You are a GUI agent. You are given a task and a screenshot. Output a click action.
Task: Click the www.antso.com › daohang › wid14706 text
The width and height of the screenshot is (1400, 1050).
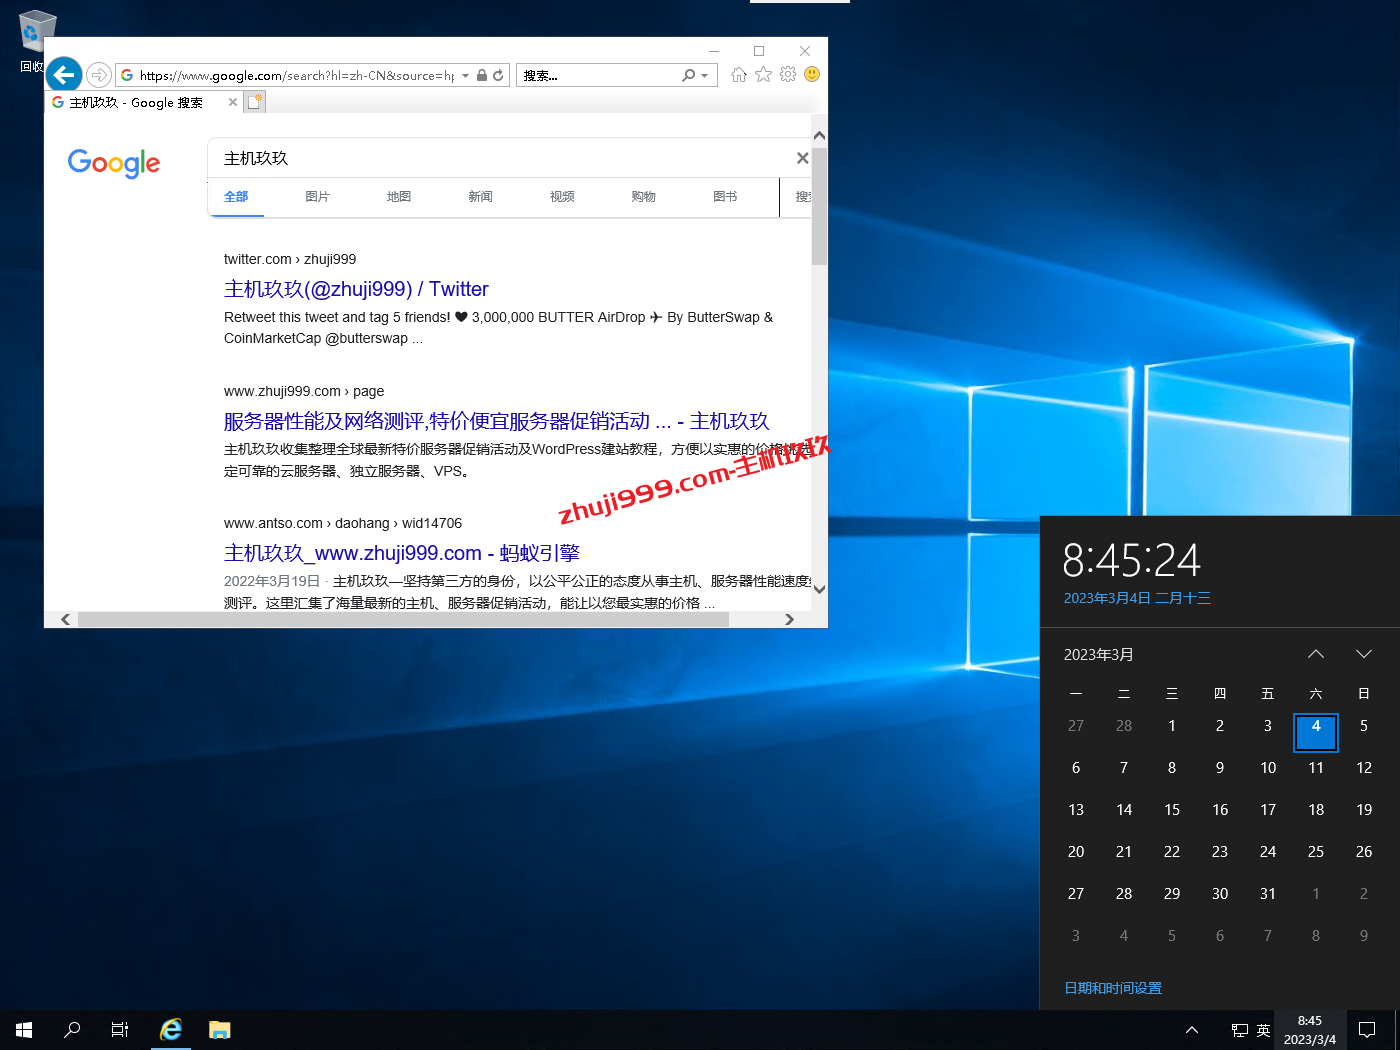coord(343,523)
